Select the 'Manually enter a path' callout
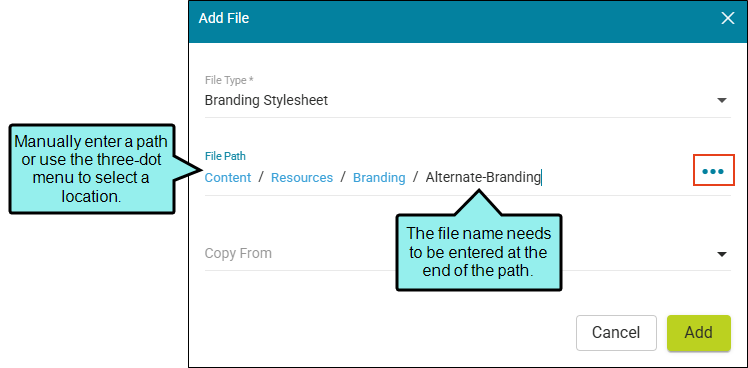 coord(91,169)
